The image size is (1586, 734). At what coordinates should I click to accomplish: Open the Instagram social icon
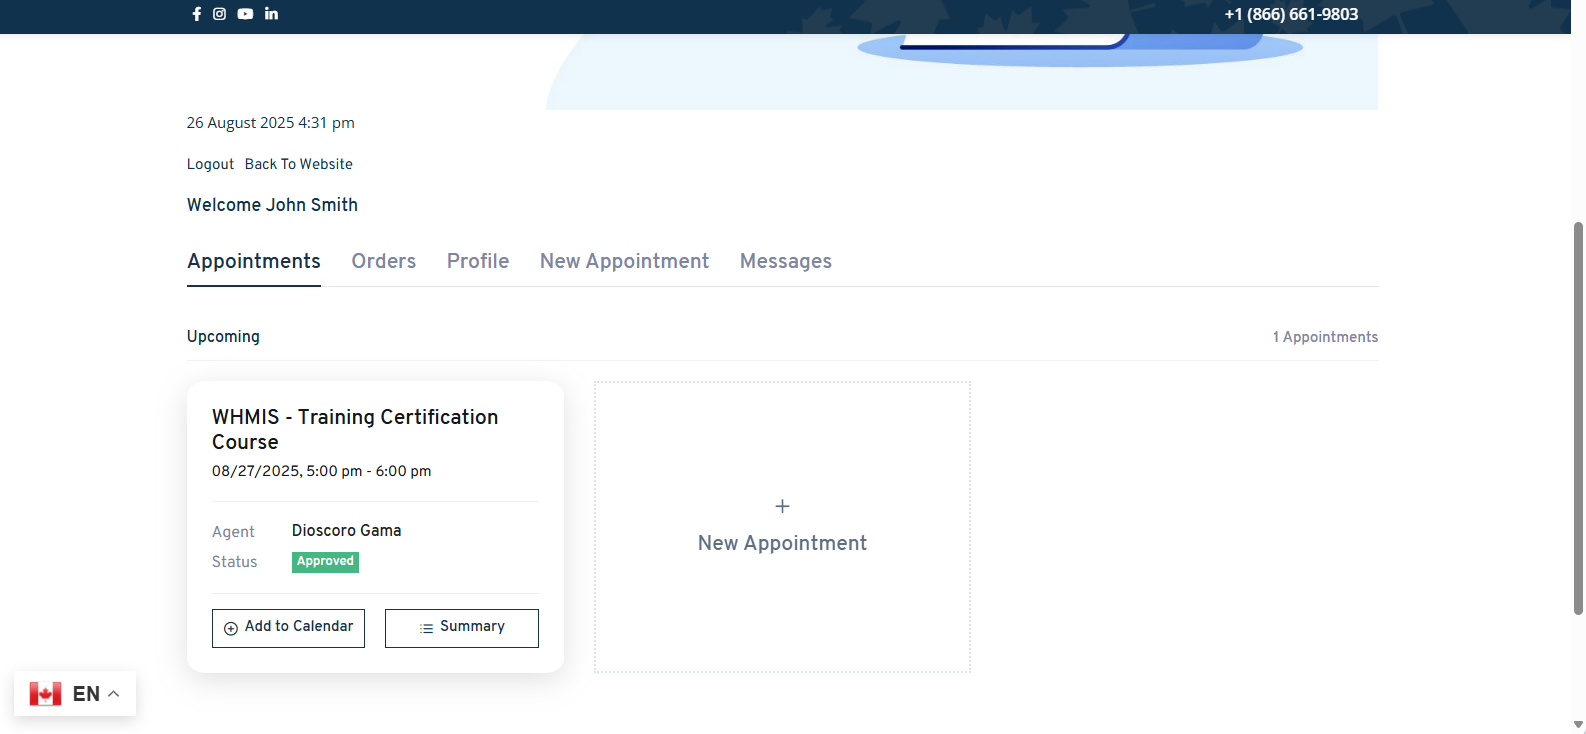(x=219, y=14)
